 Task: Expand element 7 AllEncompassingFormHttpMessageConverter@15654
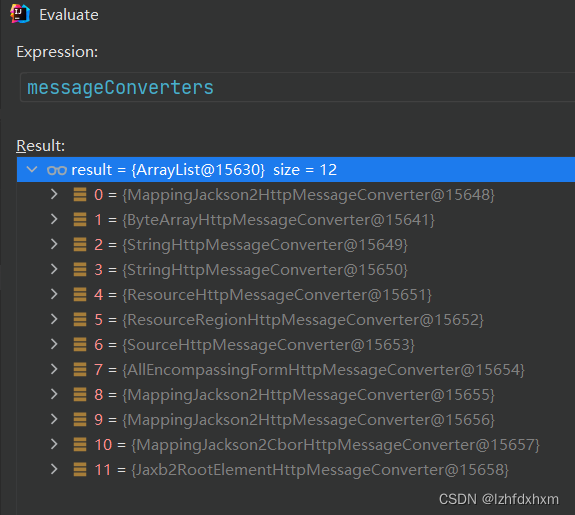point(54,369)
